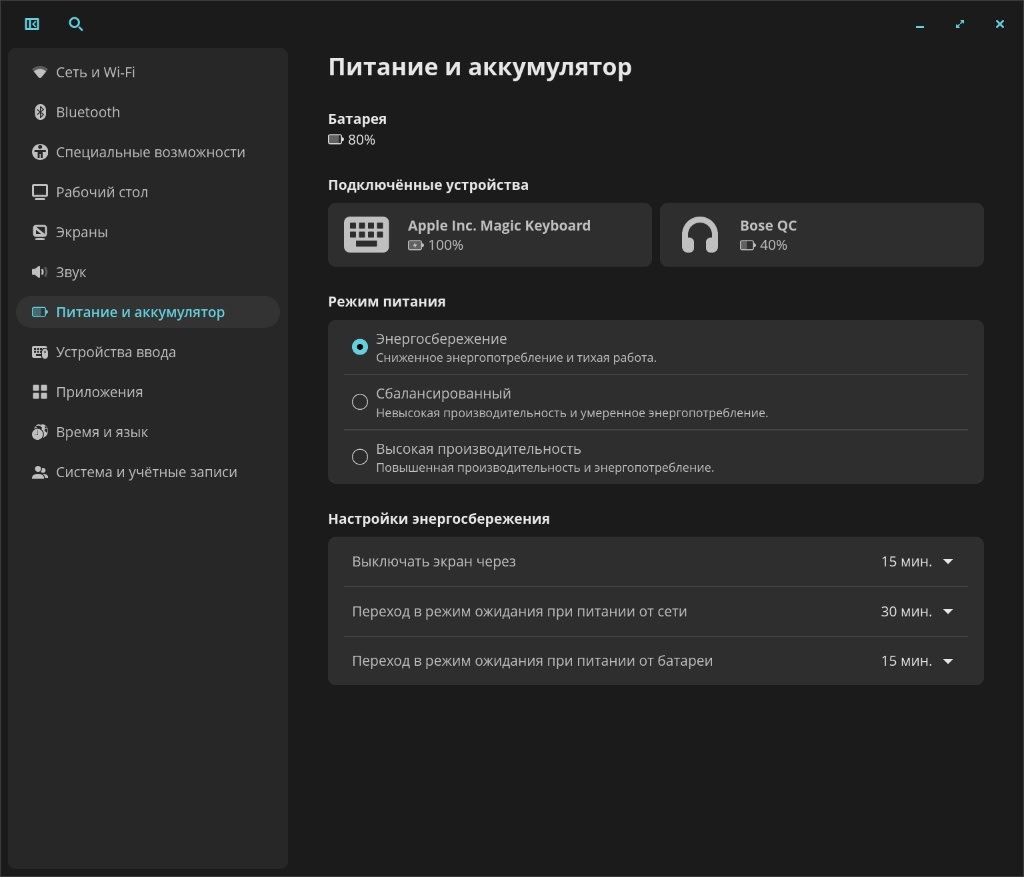1024x877 pixels.
Task: Click the clock icon beside Время и язык
Action: tap(40, 432)
